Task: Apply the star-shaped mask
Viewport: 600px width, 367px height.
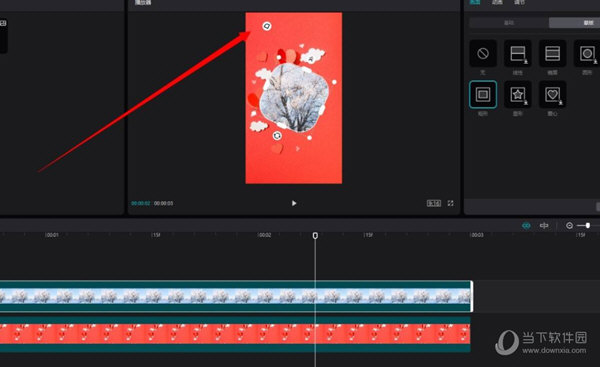Action: 518,94
